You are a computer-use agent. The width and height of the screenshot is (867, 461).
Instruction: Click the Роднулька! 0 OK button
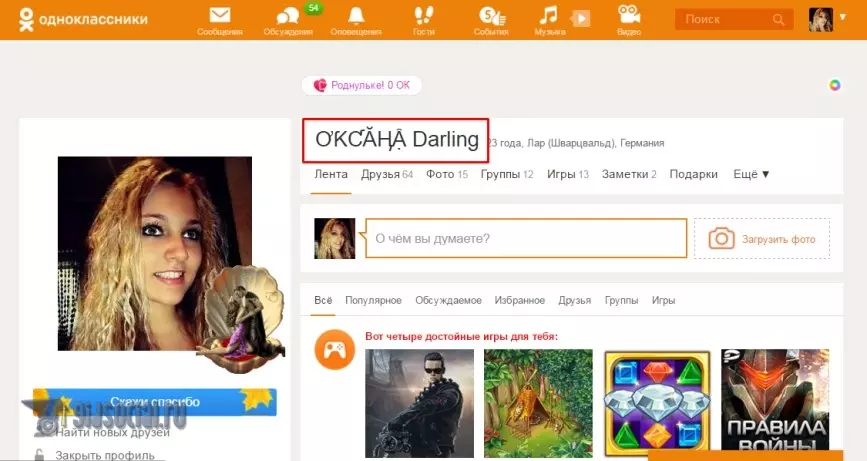[362, 86]
